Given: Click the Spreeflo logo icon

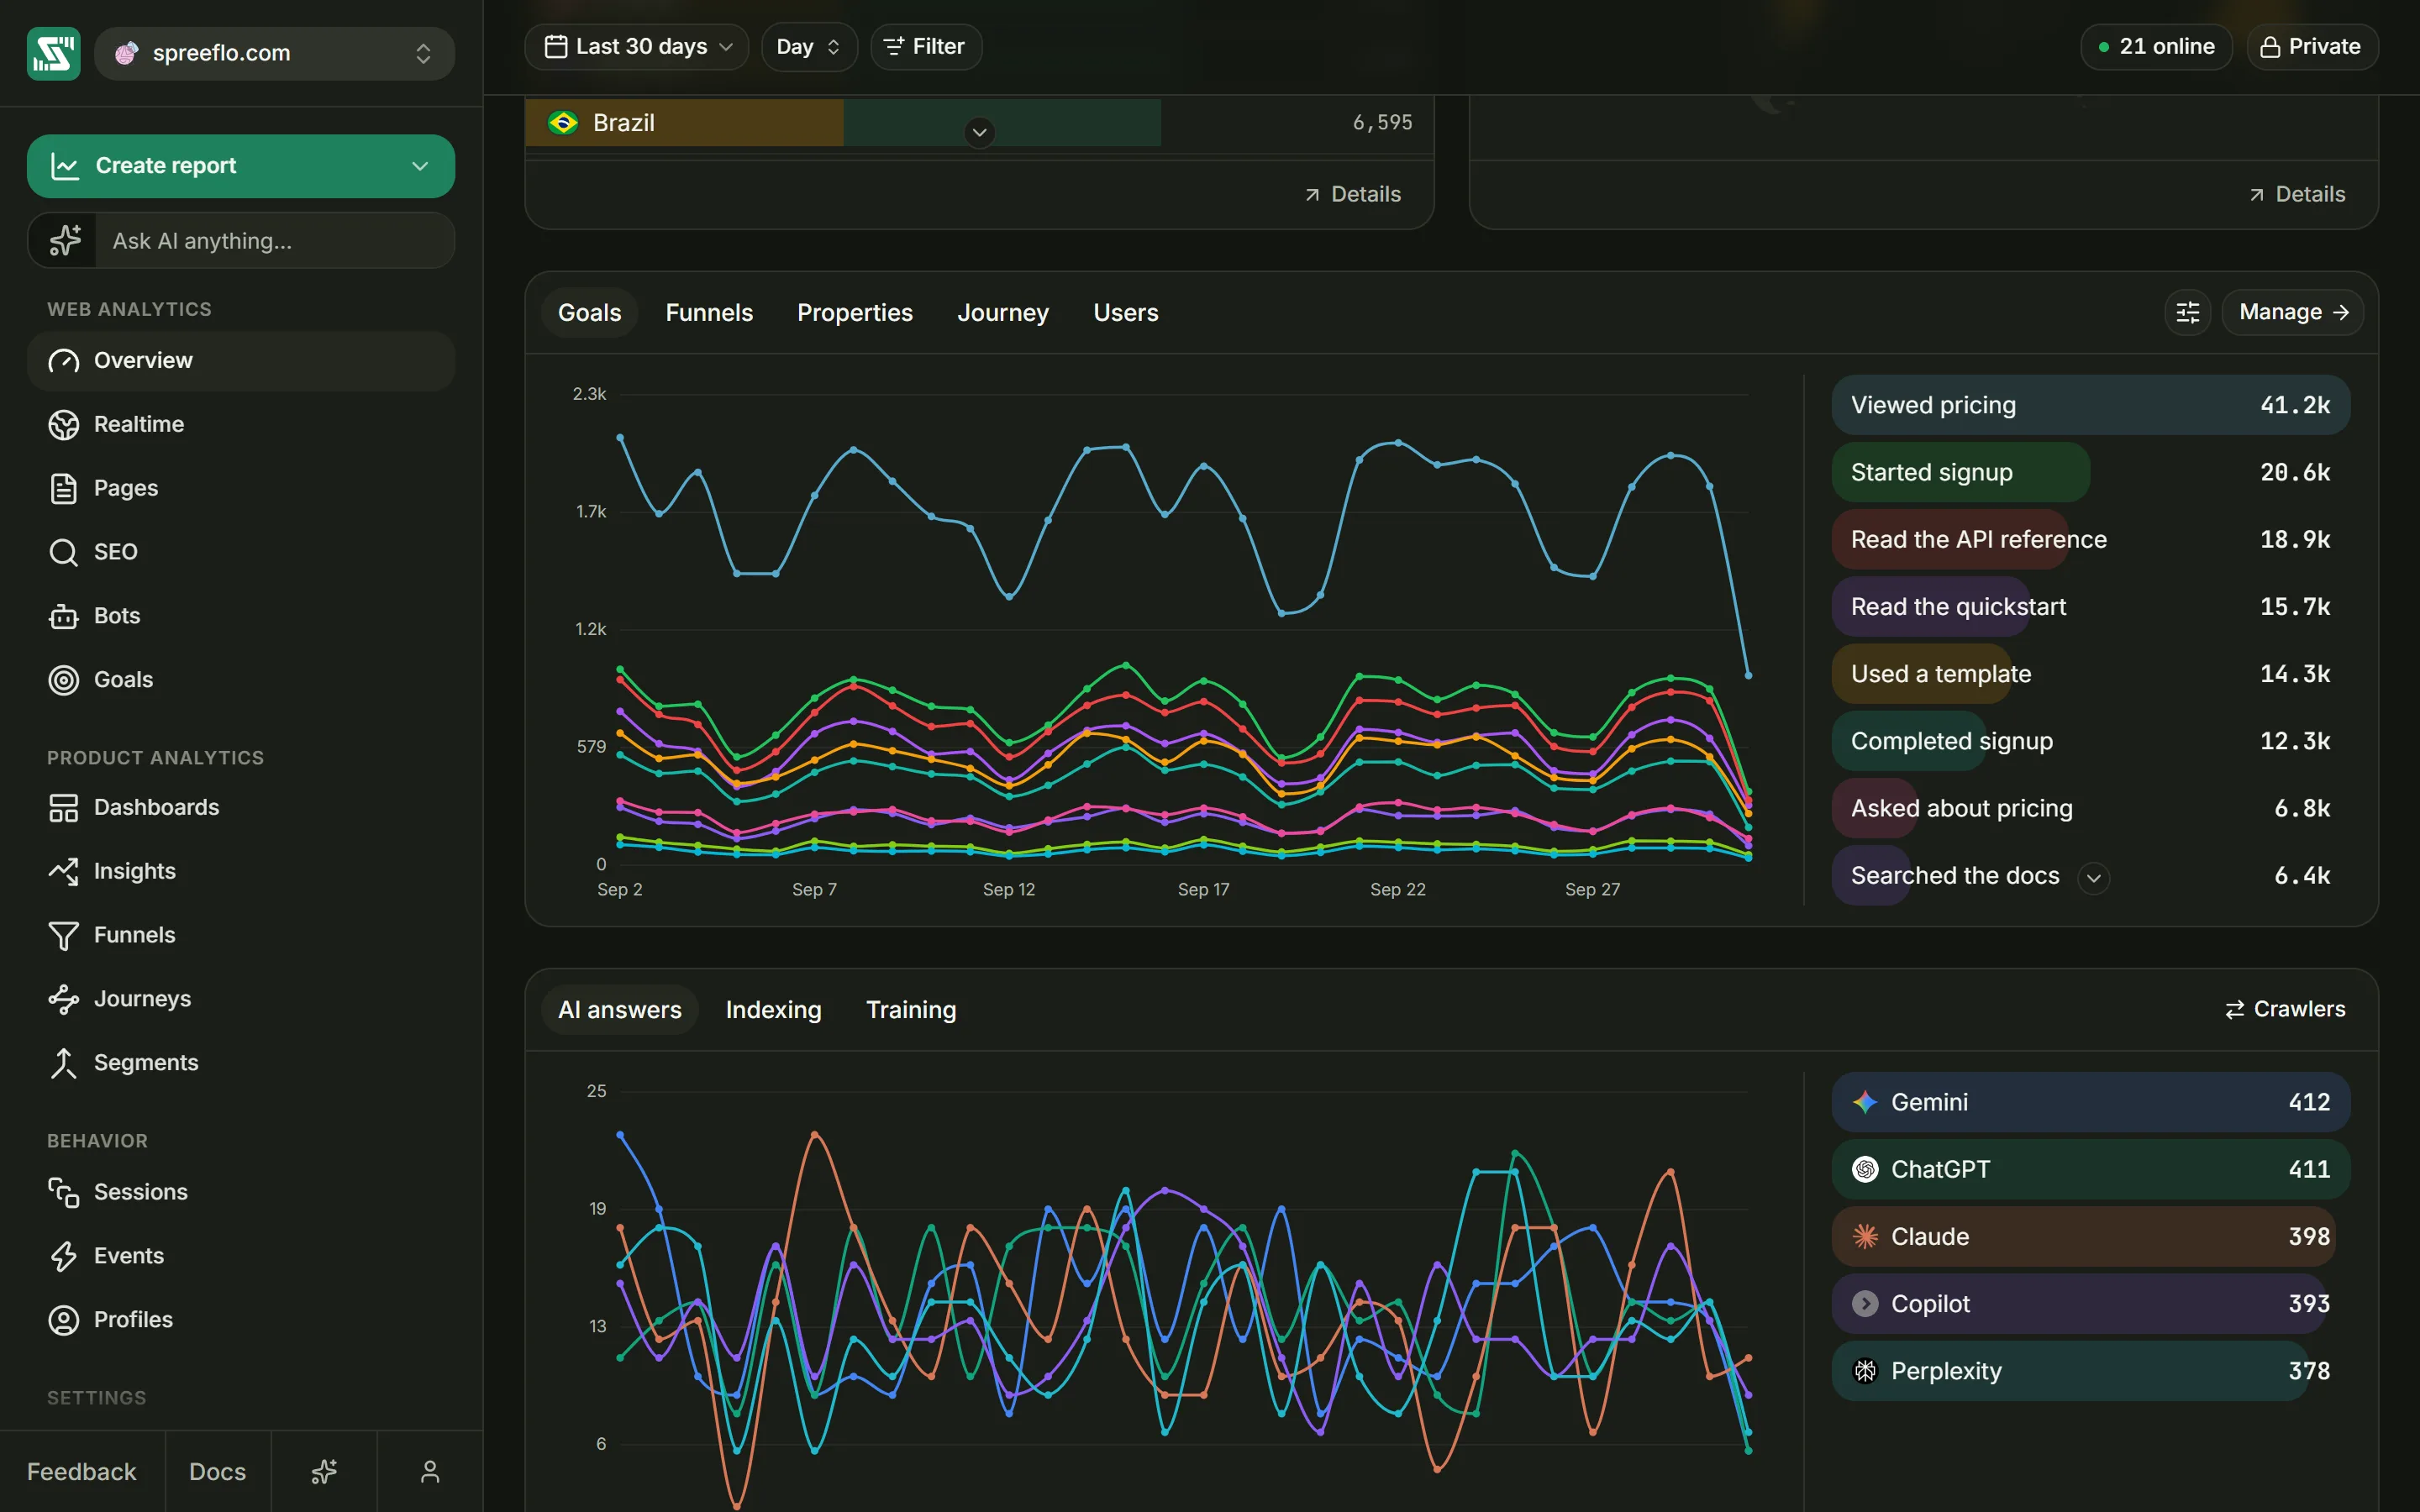Looking at the screenshot, I should [53, 53].
